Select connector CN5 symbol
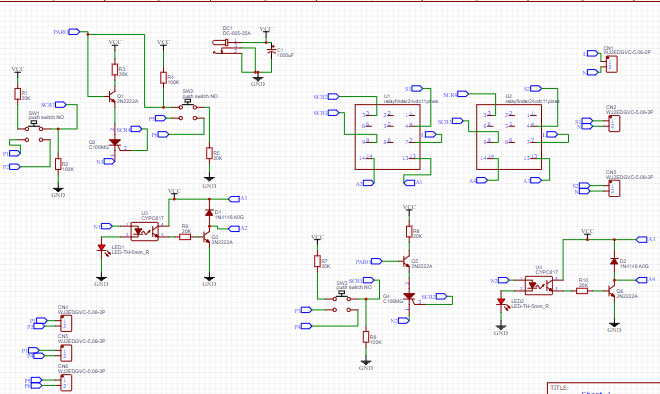This screenshot has width=660, height=394. click(66, 353)
